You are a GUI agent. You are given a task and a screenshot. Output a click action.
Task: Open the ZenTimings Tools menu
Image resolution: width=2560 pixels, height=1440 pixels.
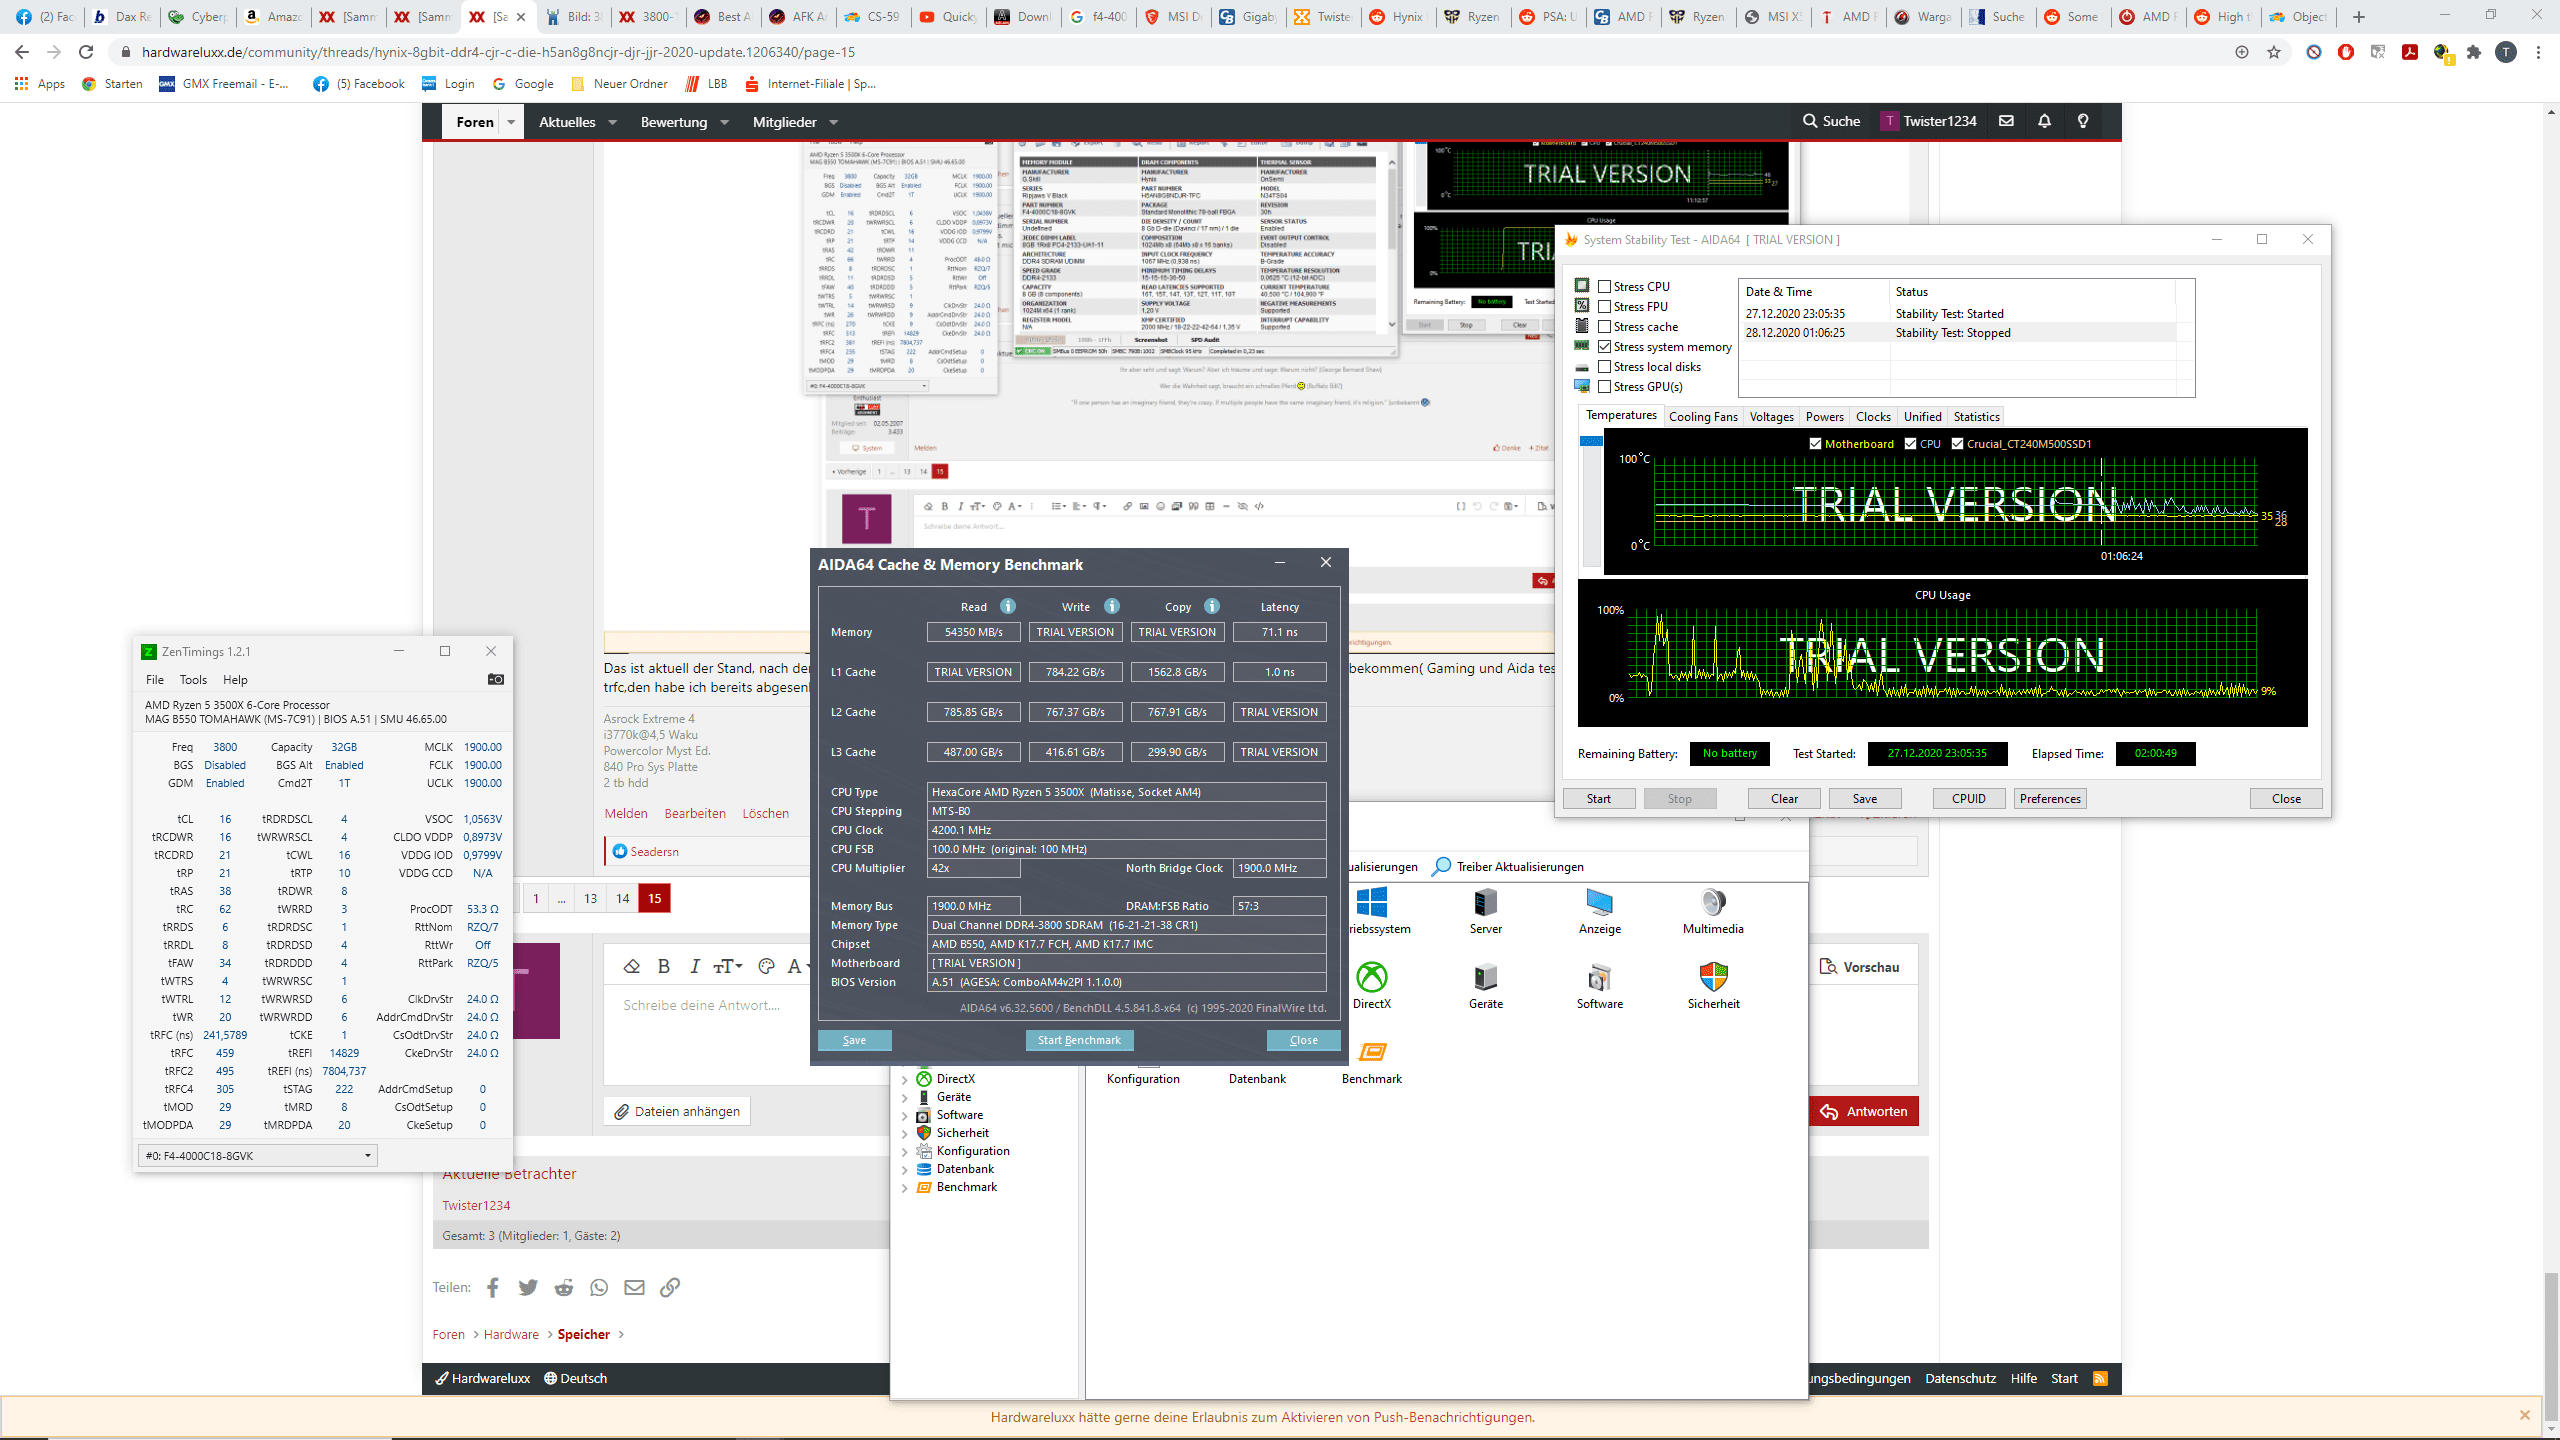(193, 680)
